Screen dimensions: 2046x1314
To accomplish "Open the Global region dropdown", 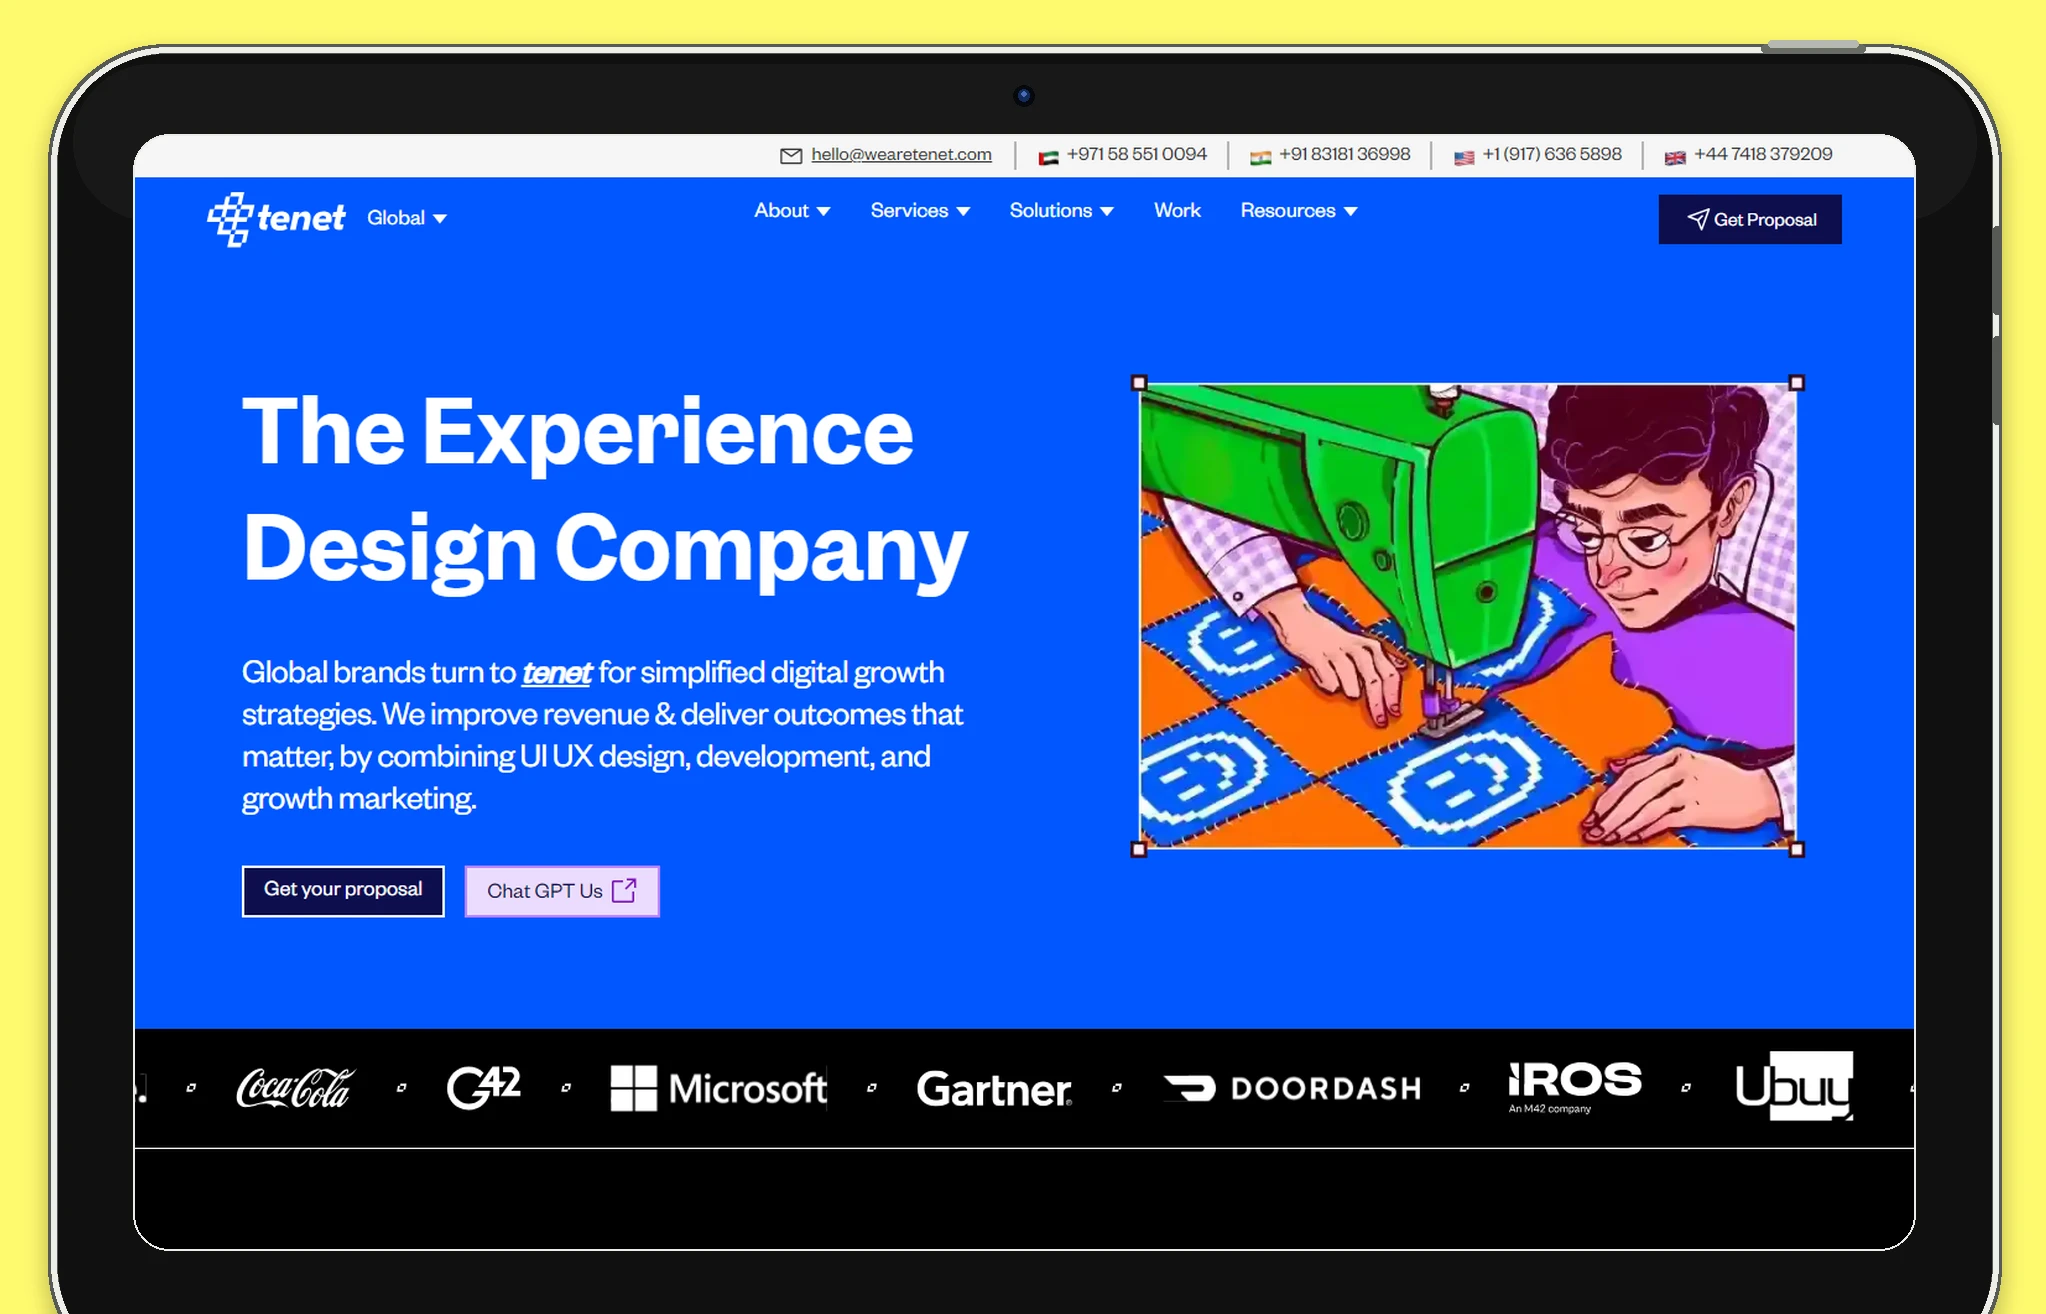I will [407, 218].
